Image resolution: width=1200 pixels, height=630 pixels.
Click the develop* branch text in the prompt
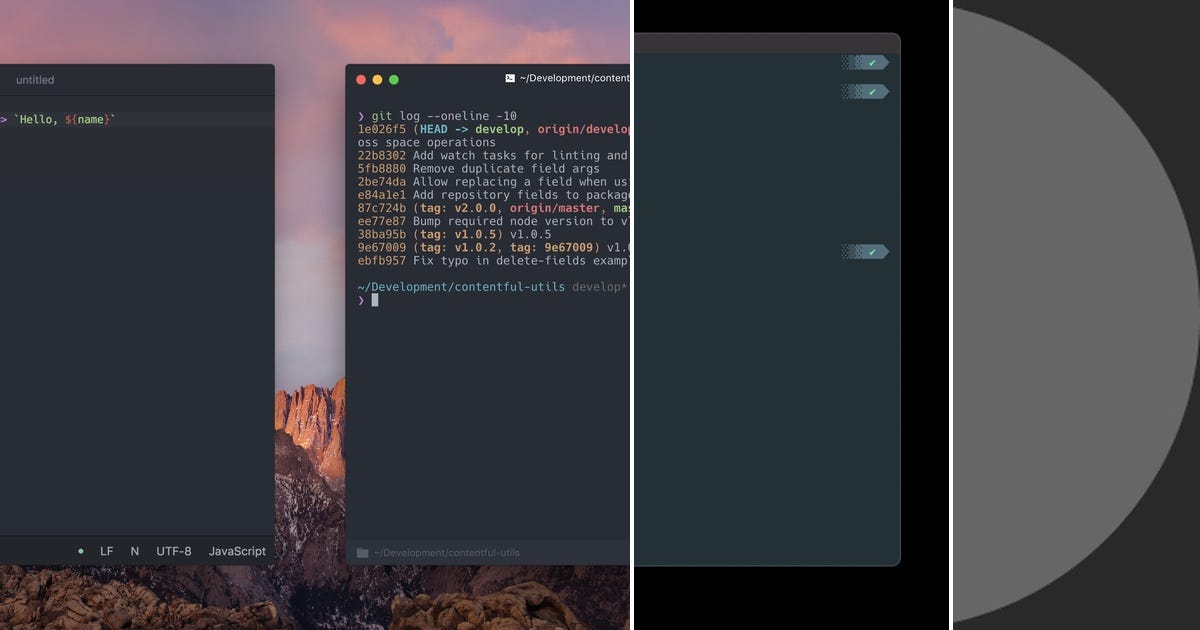coord(600,286)
